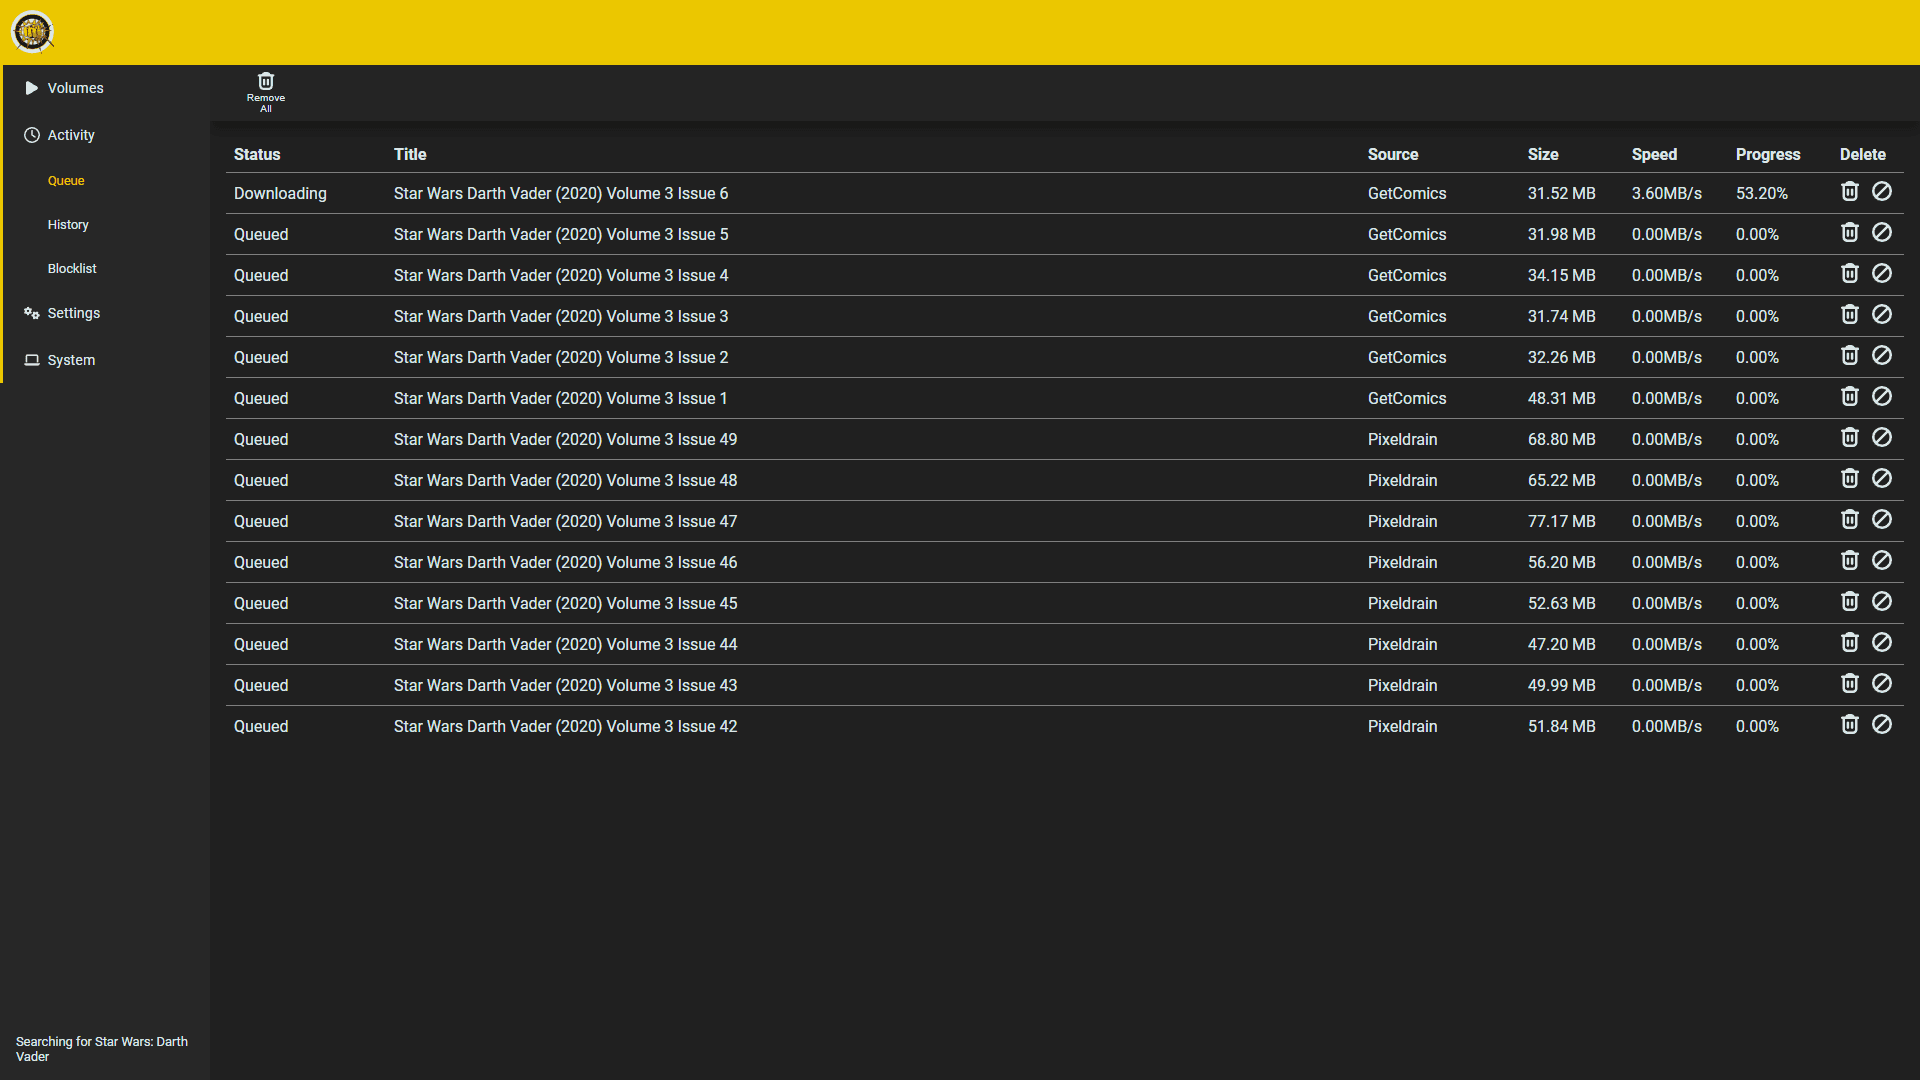This screenshot has height=1080, width=1920.
Task: Click the Kapowarr logo in header
Action: point(32,32)
